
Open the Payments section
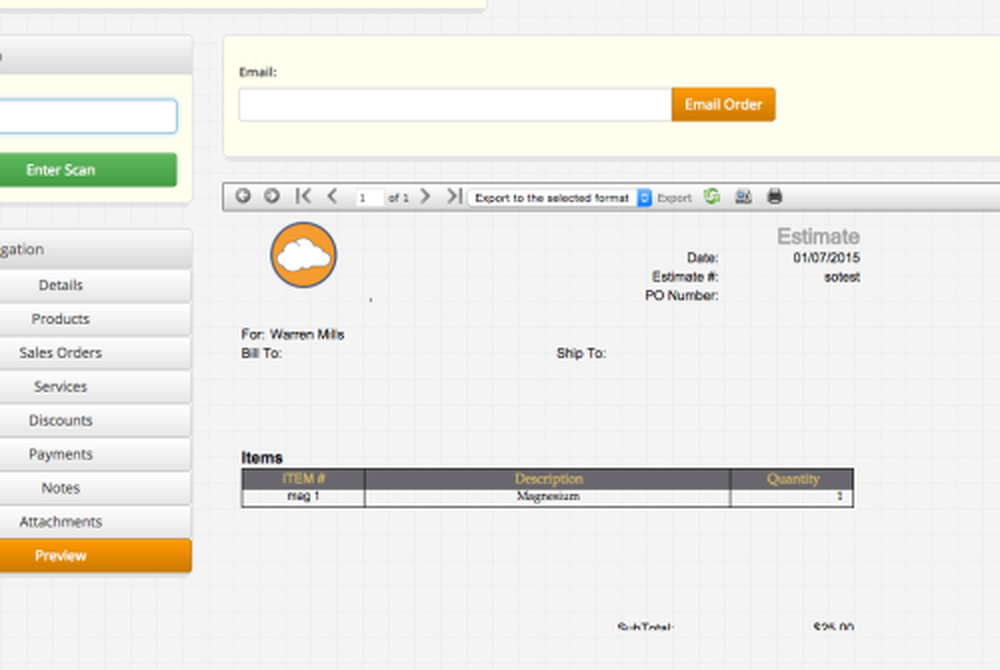[x=60, y=454]
